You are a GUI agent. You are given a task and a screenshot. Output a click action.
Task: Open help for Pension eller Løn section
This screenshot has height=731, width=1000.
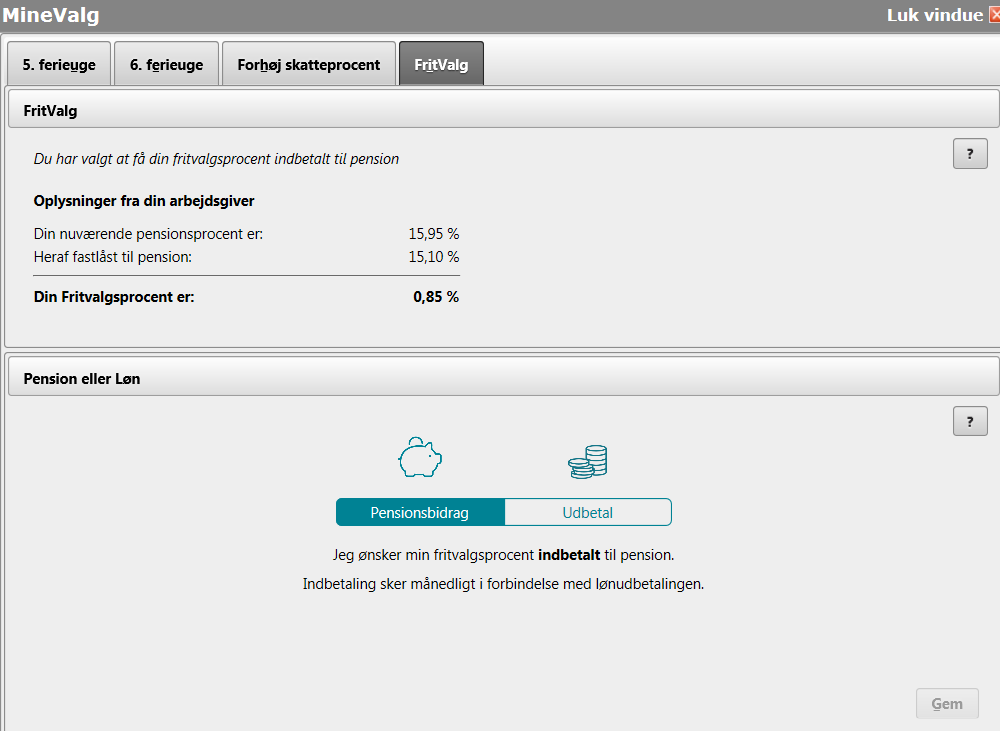click(969, 421)
